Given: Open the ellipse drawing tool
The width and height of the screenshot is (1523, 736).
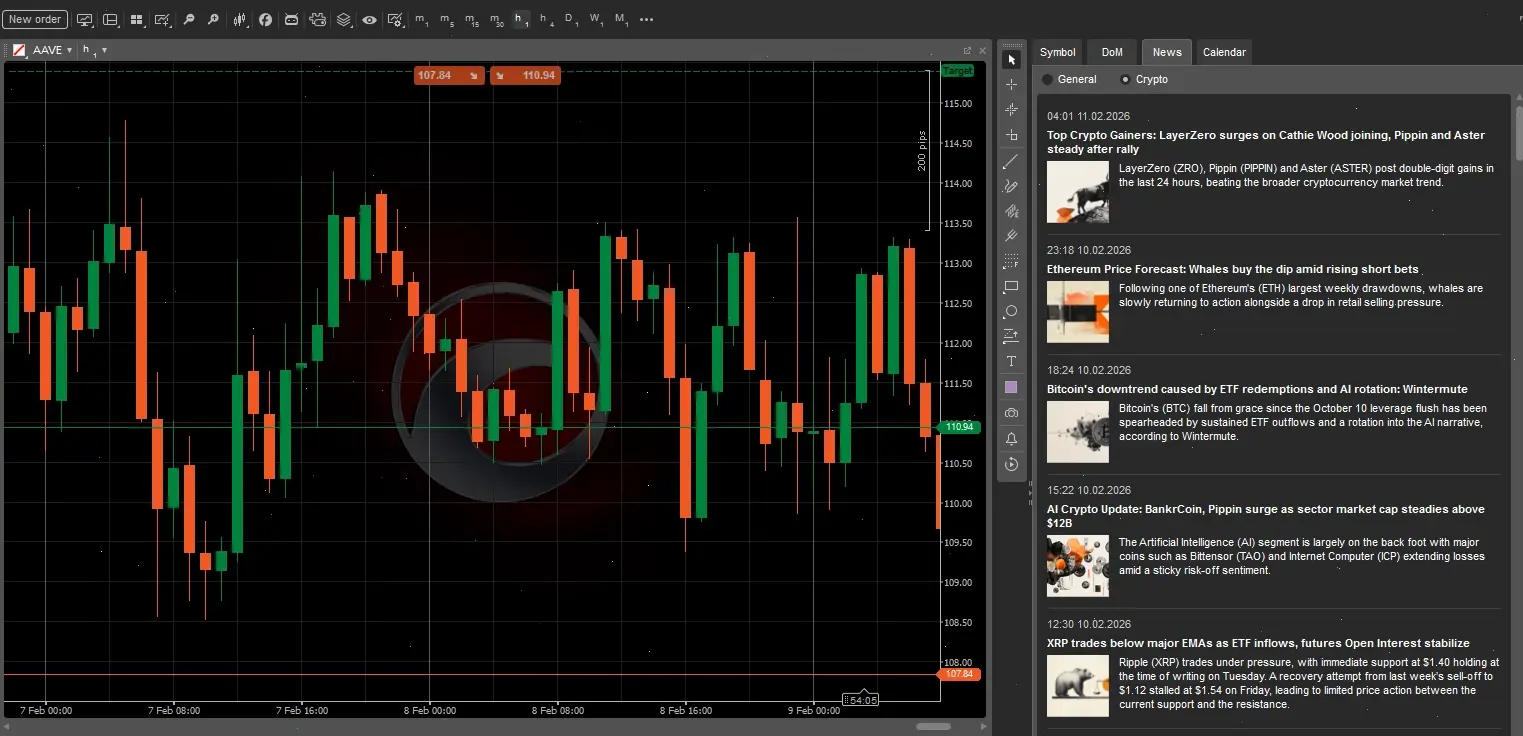Looking at the screenshot, I should (1011, 311).
